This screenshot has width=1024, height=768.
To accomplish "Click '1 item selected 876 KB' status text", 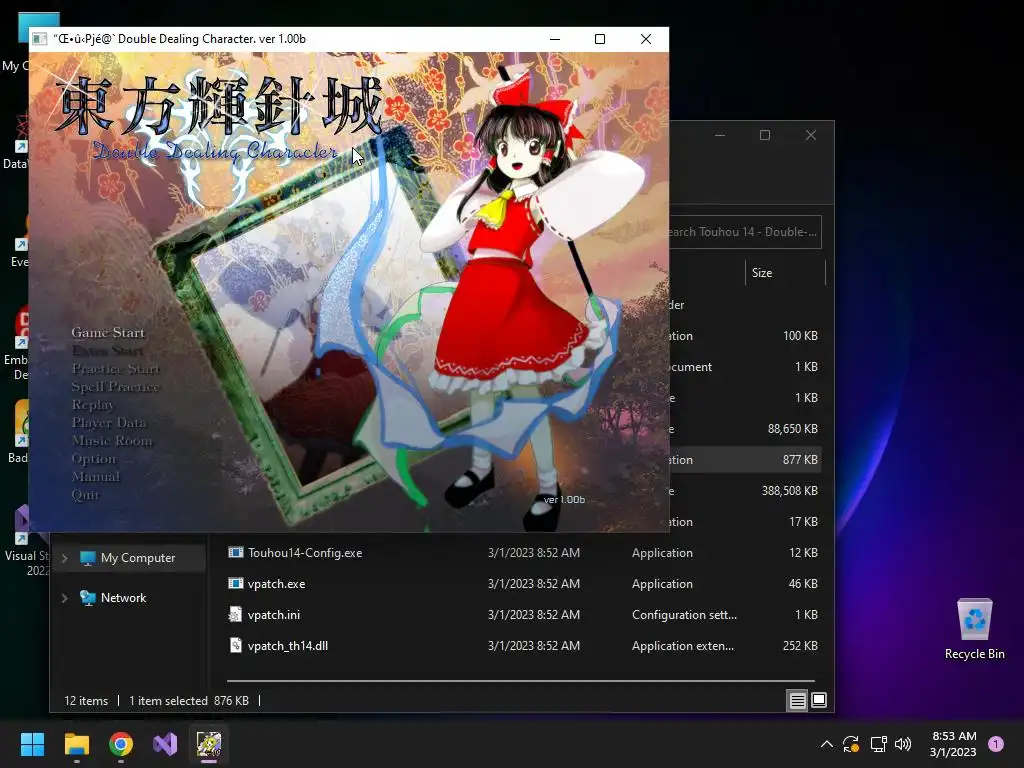I will tap(189, 701).
